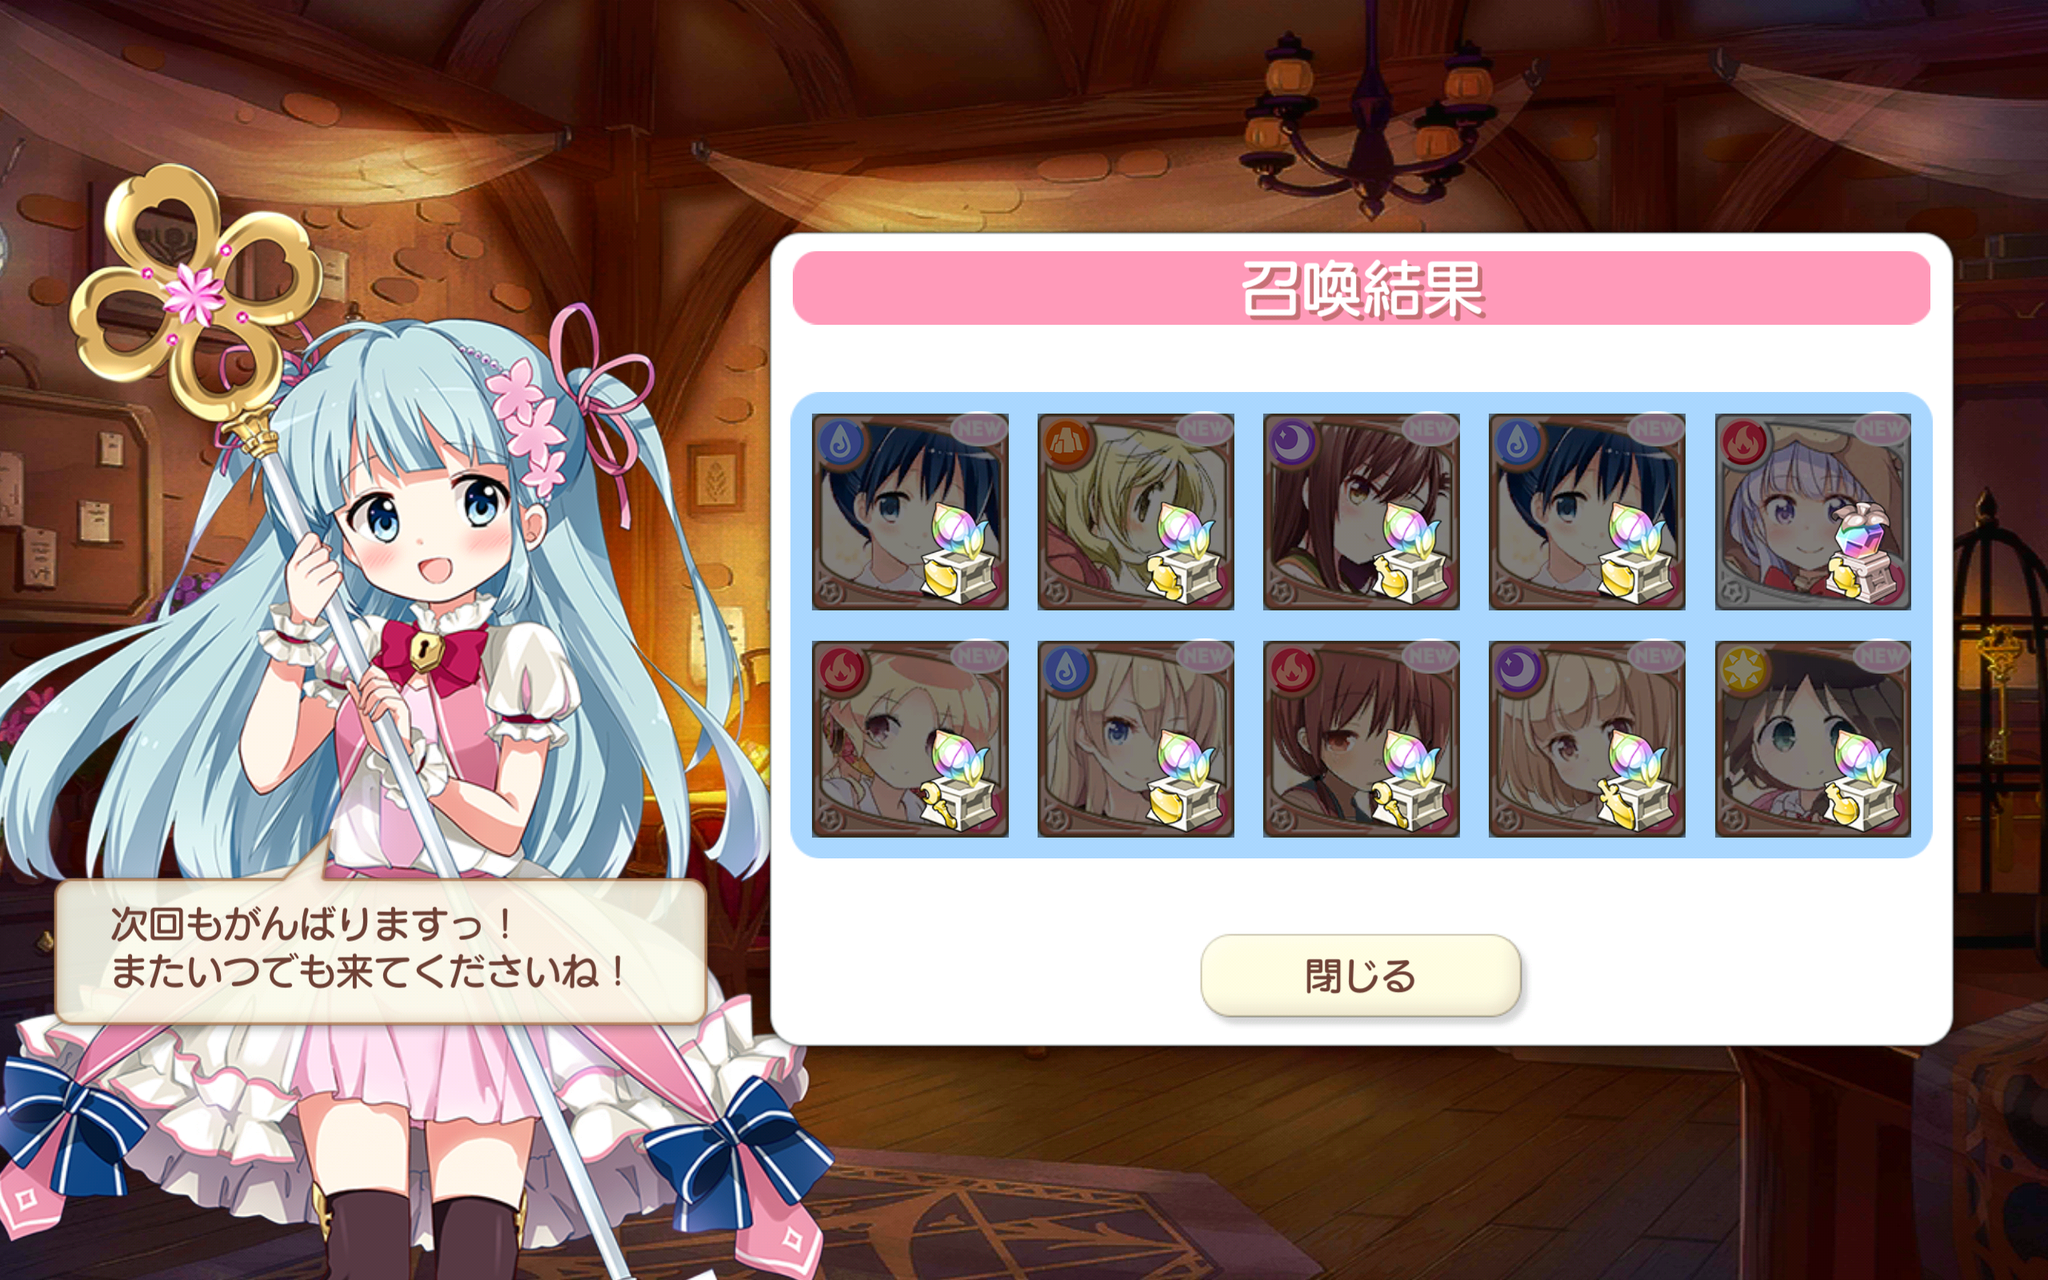
Task: Tap the fourth top-row water-element character card
Action: click(x=1587, y=511)
